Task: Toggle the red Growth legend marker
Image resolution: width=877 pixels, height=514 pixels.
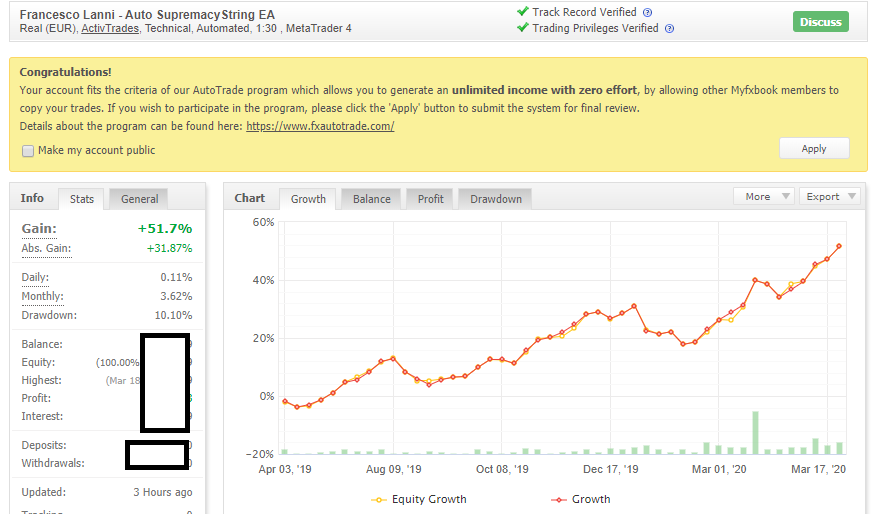Action: click(558, 499)
